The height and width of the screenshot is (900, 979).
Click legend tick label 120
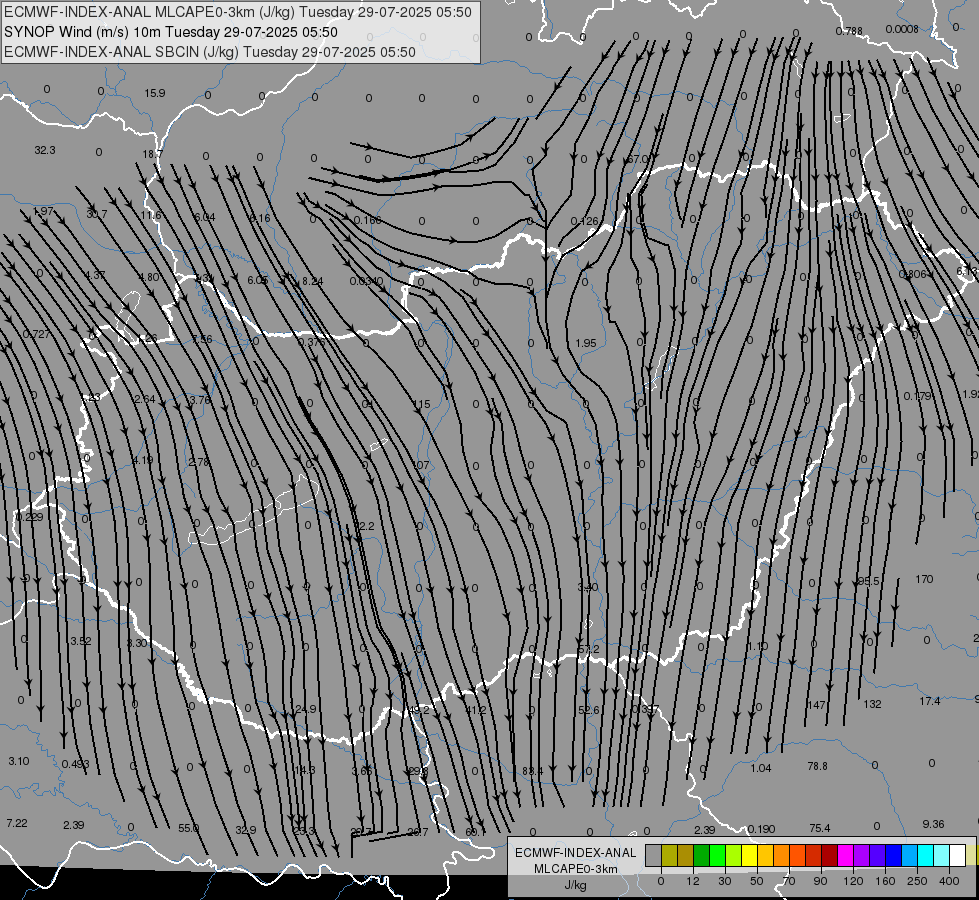click(x=853, y=881)
